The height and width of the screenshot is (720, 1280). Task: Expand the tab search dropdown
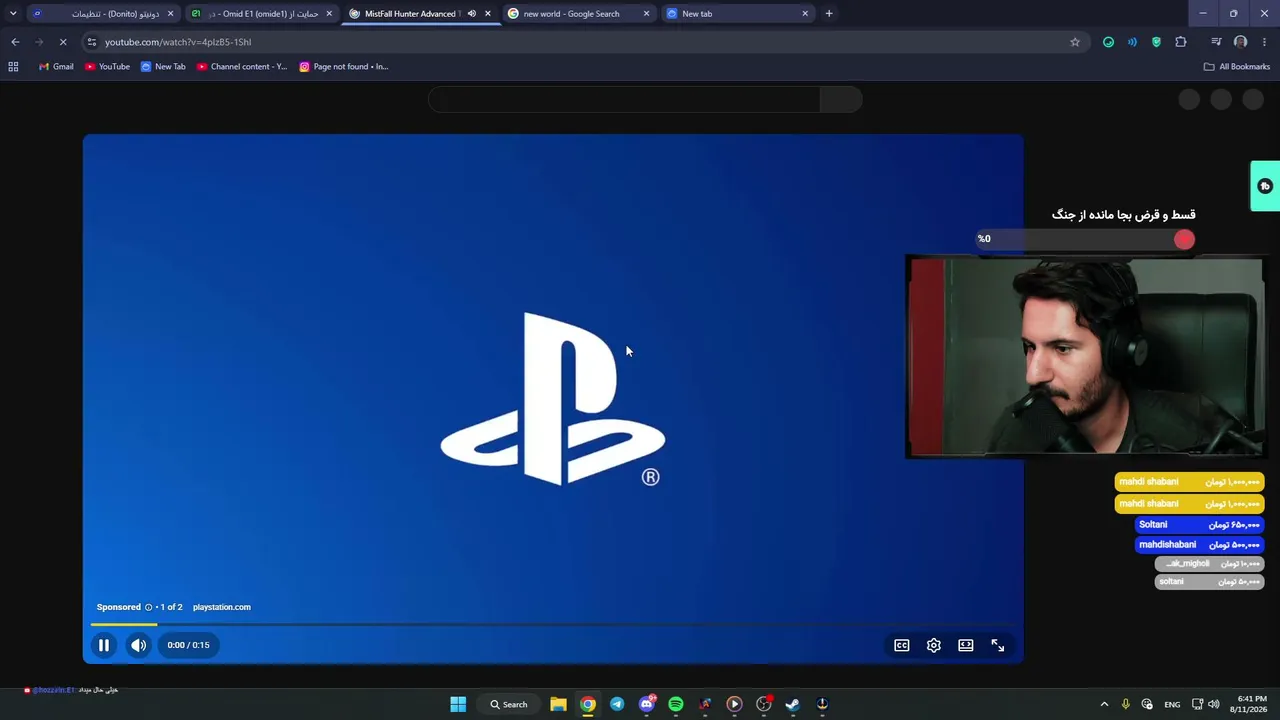click(13, 14)
